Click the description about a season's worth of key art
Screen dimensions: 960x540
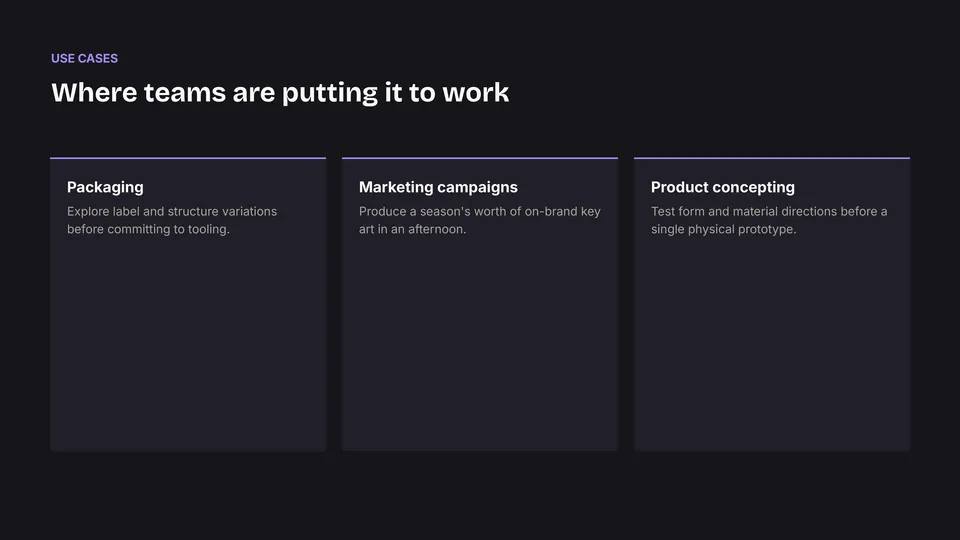click(x=479, y=220)
